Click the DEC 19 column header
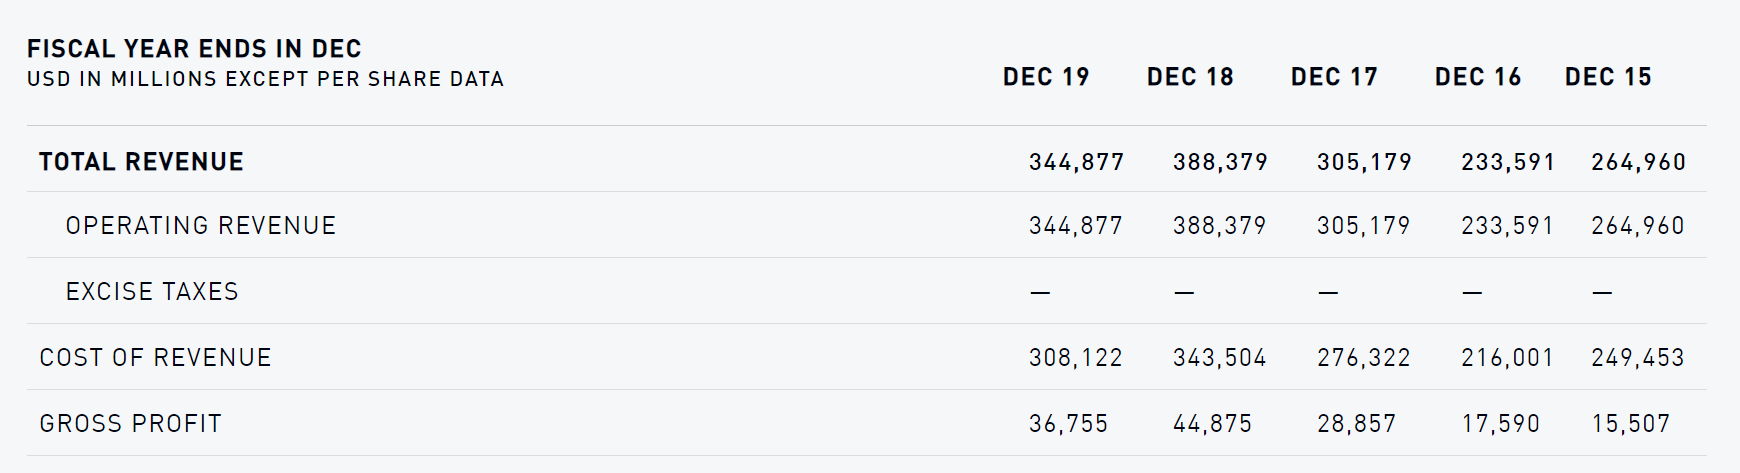The width and height of the screenshot is (1740, 473). coord(1046,77)
